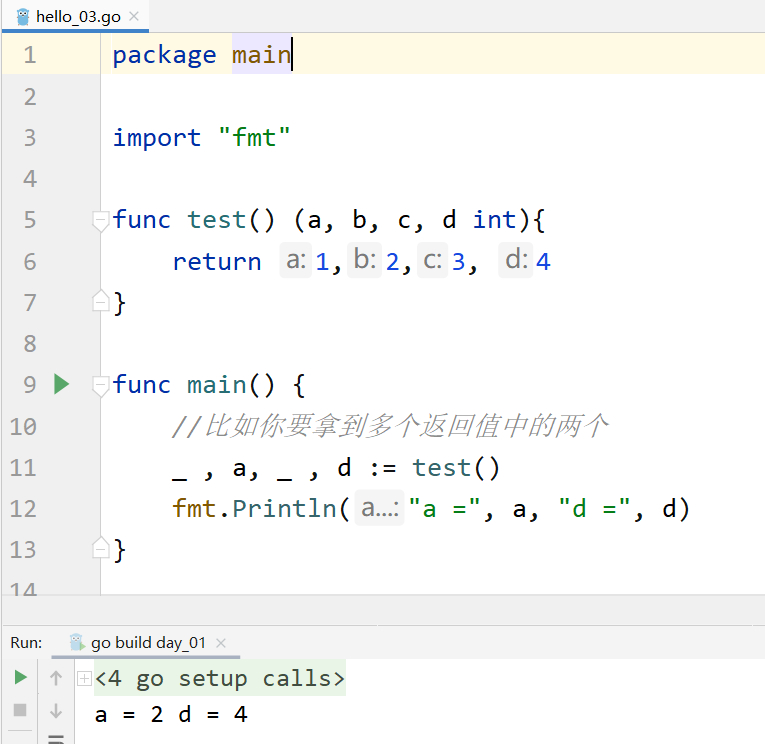Click the up stack trace arrow
Image resolution: width=765 pixels, height=744 pixels.
click(56, 678)
